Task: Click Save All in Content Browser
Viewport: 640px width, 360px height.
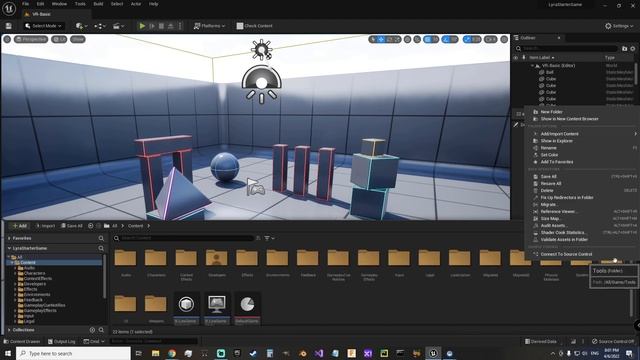Action: click(71, 226)
